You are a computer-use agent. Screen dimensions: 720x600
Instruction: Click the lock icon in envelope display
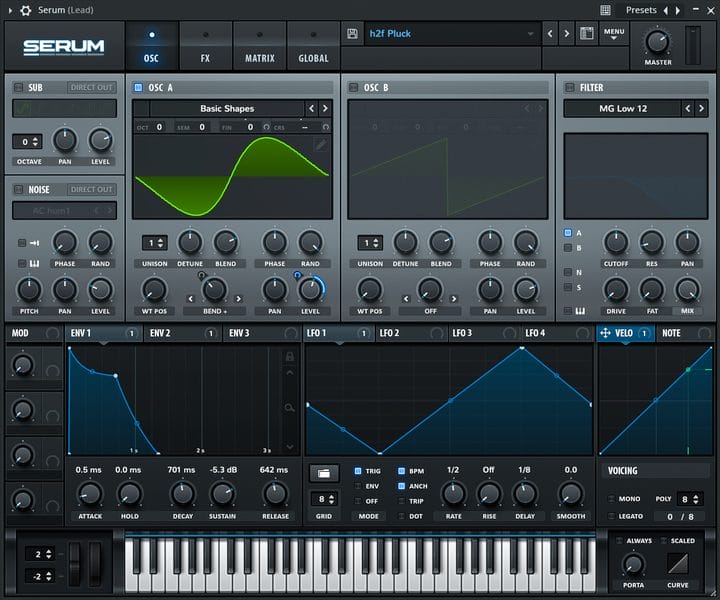coord(290,357)
